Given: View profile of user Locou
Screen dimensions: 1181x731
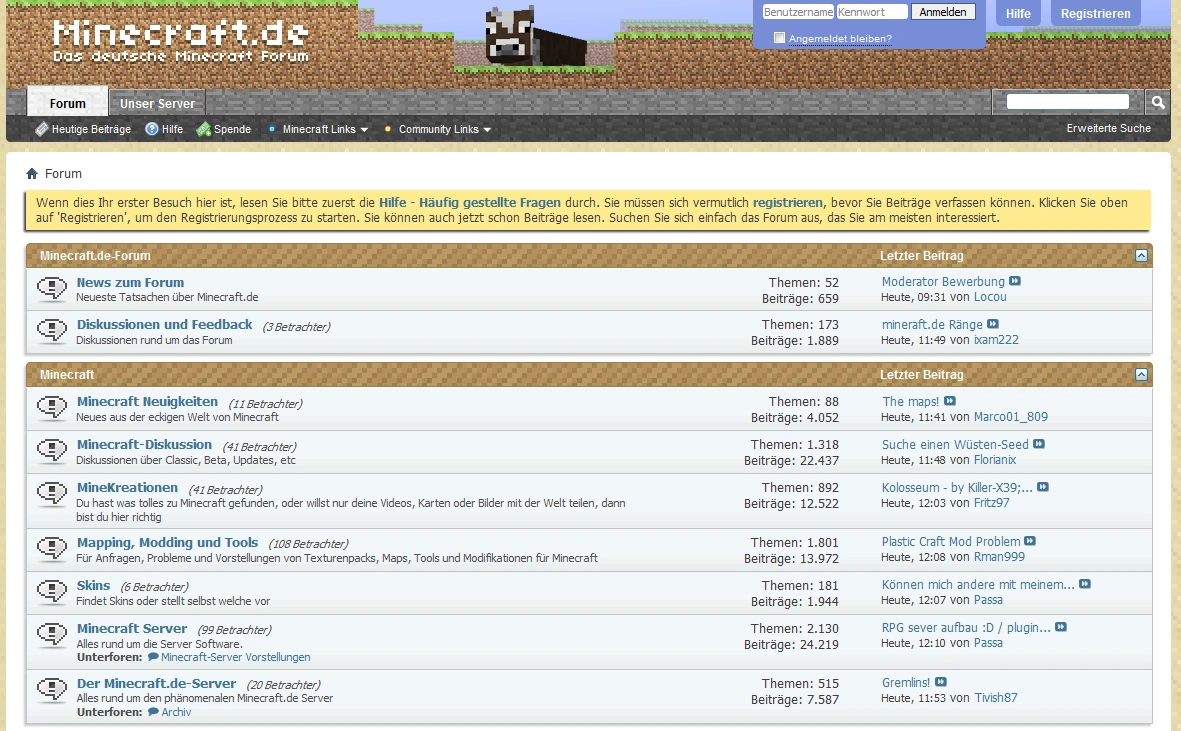Looking at the screenshot, I should click(x=990, y=297).
